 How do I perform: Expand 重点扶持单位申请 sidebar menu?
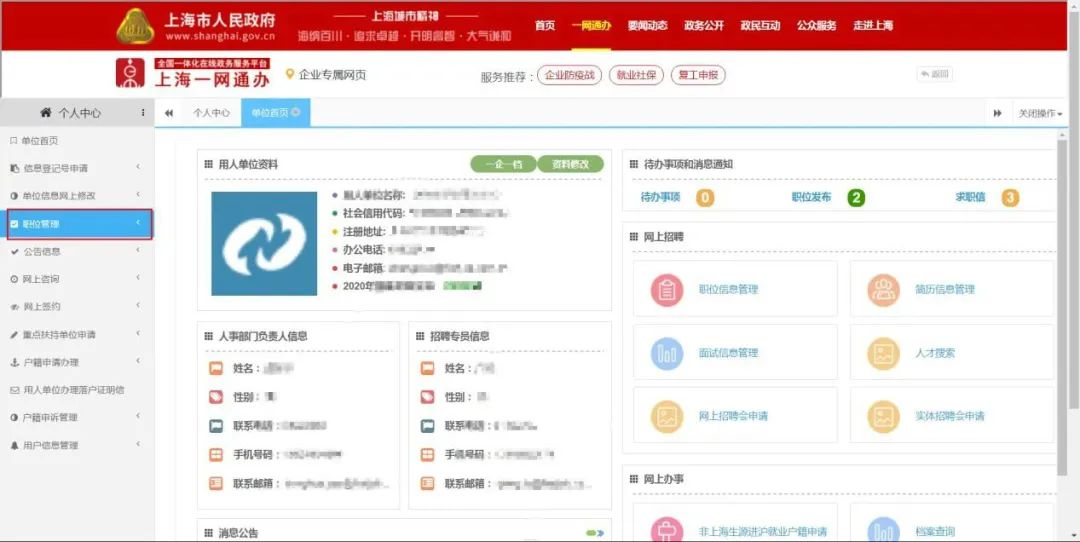point(77,335)
